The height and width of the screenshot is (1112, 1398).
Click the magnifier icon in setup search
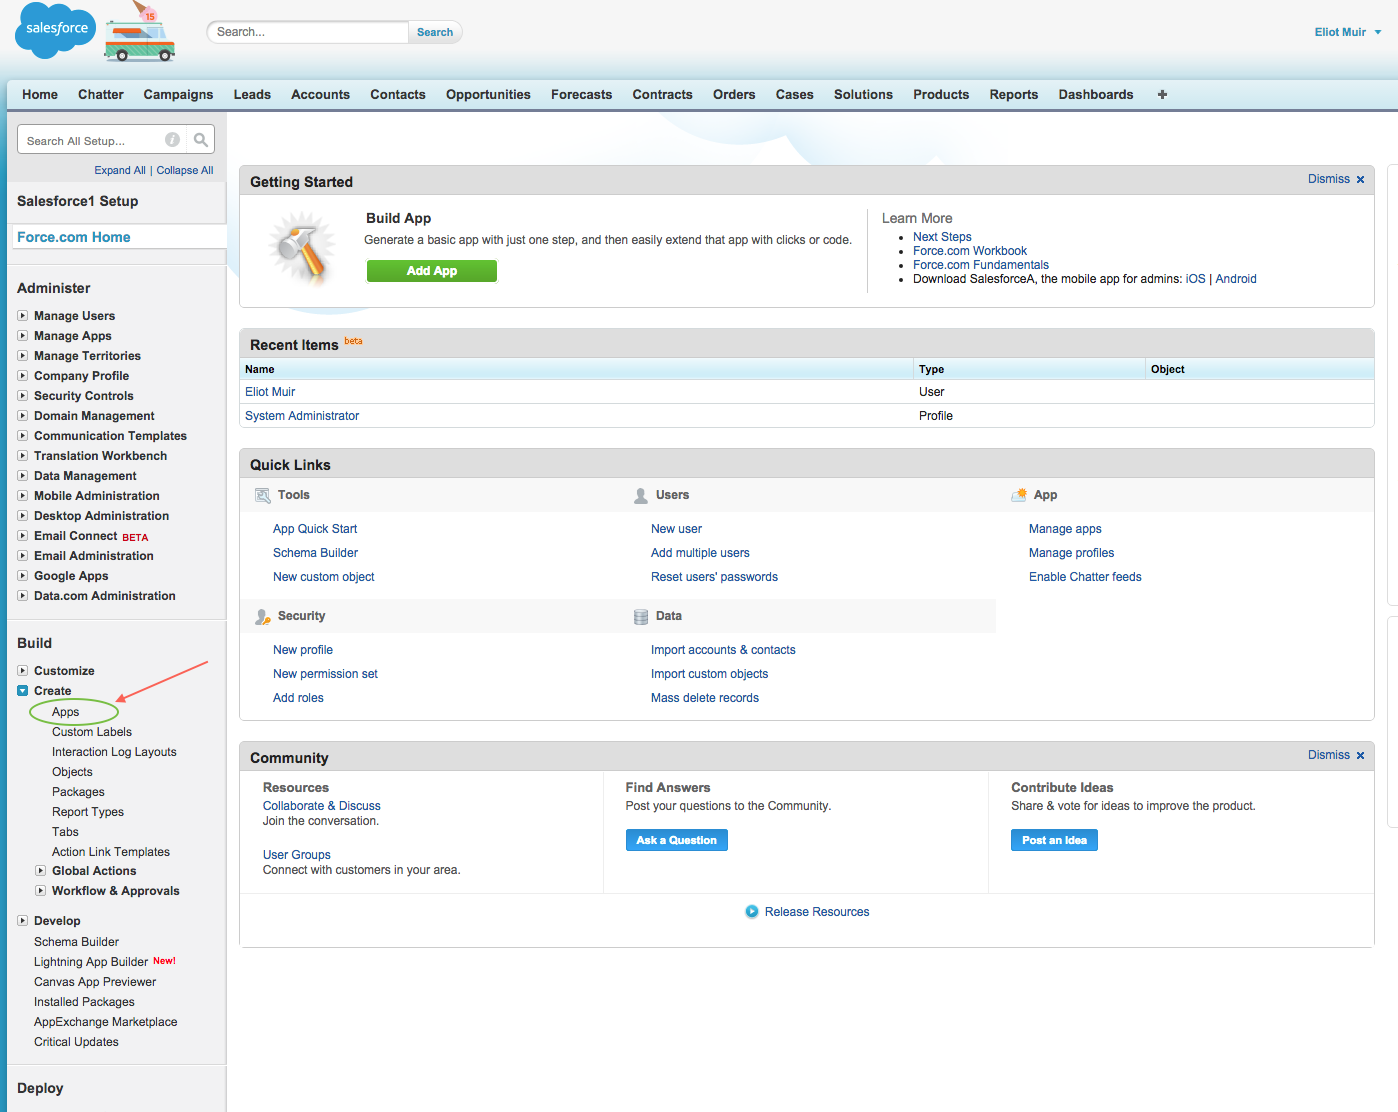pyautogui.click(x=201, y=140)
